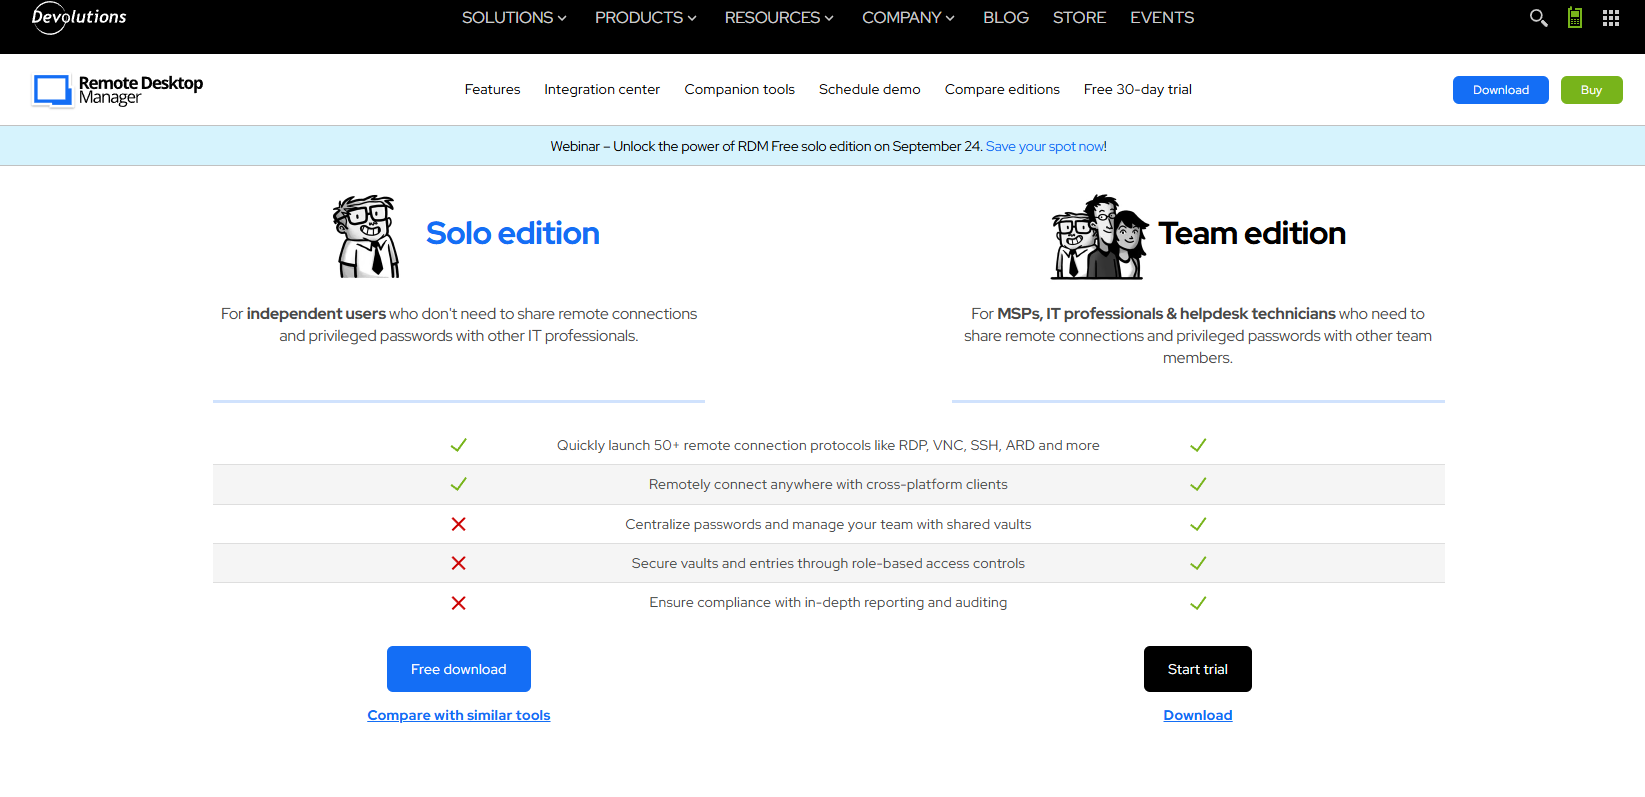Go to the BLOG page
This screenshot has width=1645, height=797.
pos(1006,18)
